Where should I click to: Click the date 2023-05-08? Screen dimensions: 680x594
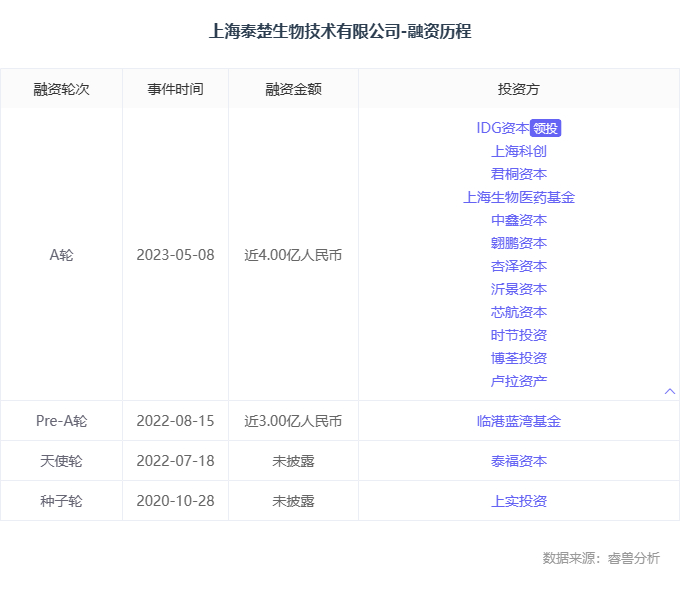point(176,255)
